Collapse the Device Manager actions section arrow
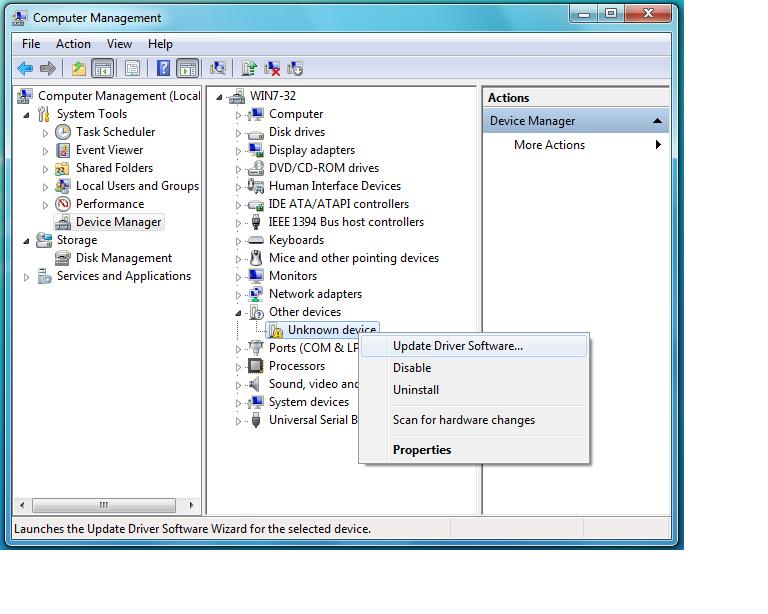 (657, 120)
